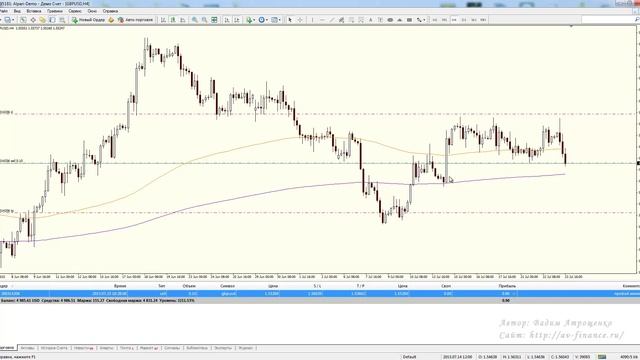Expand the arrows objects dropdown
The width and height of the screenshot is (640, 360).
(x=424, y=20)
